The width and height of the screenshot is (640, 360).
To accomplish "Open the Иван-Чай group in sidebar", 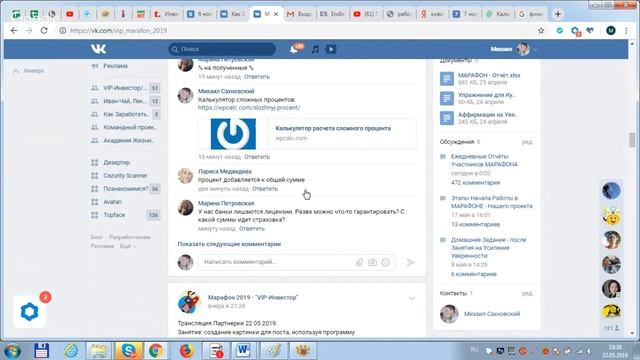I will (x=124, y=101).
